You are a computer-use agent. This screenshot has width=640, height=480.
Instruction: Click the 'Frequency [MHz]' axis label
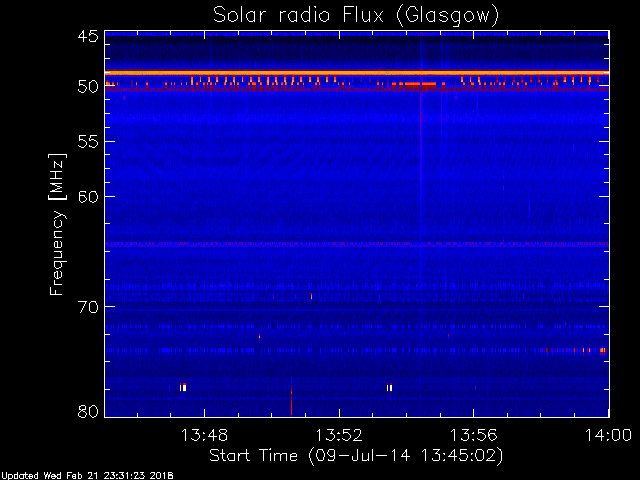57,224
